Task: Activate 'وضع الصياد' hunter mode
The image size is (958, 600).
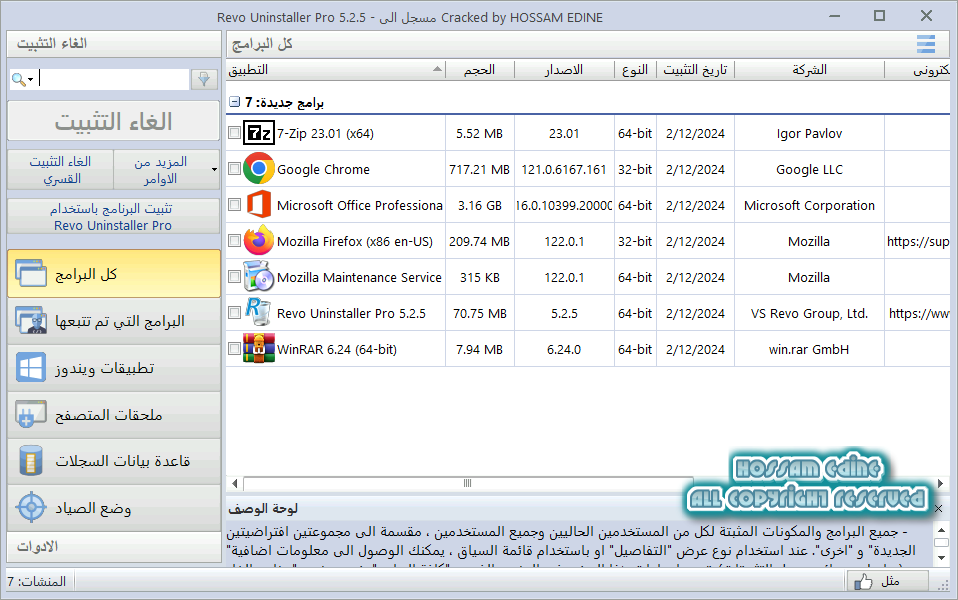Action: pyautogui.click(x=114, y=508)
